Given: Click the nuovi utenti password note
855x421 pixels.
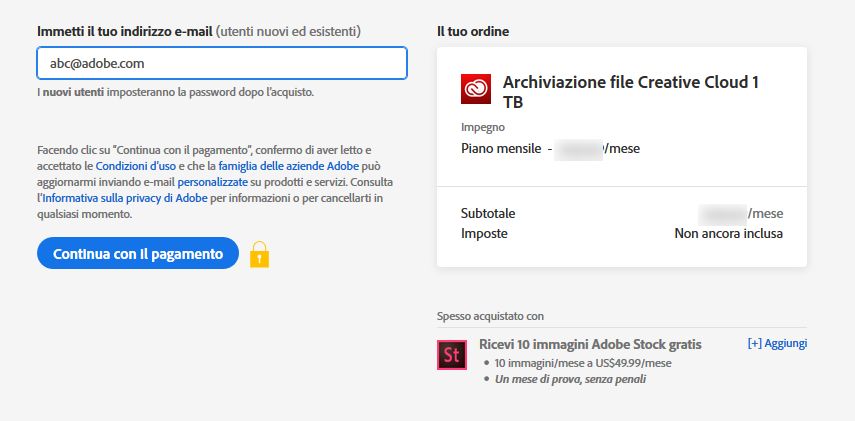Looking at the screenshot, I should 176,92.
